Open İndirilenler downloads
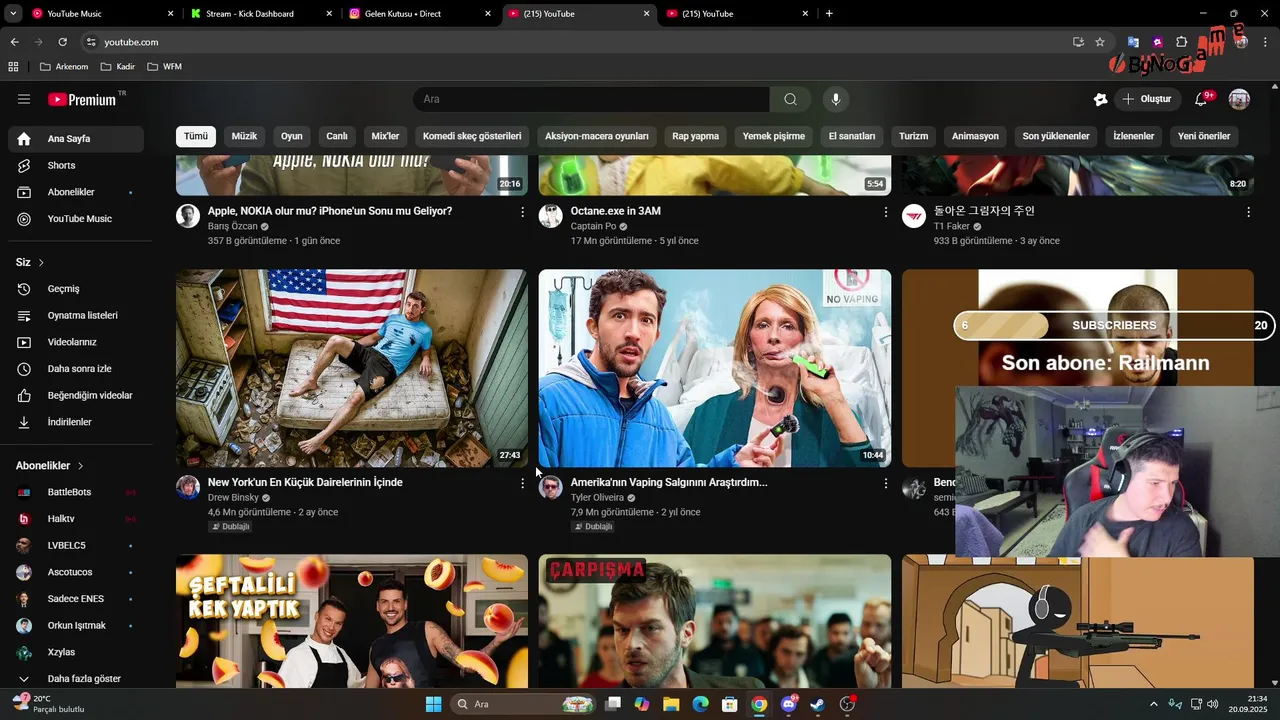 76,422
